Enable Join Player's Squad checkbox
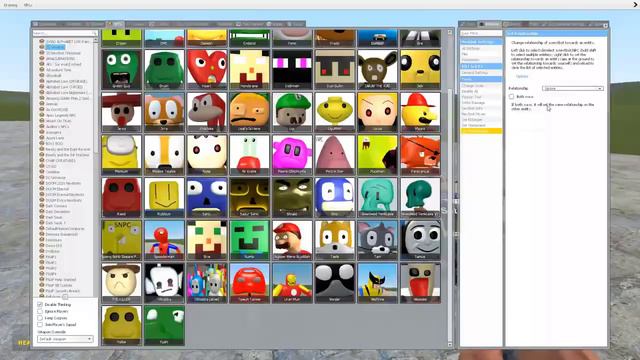This screenshot has width=640, height=360. (x=40, y=324)
